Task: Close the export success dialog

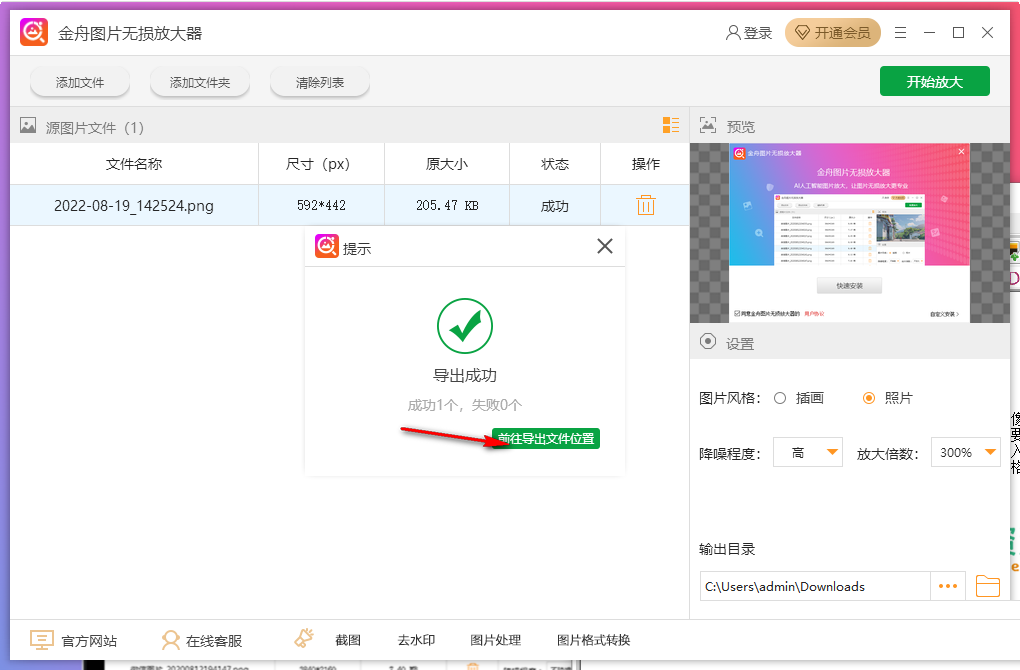Action: pos(605,246)
